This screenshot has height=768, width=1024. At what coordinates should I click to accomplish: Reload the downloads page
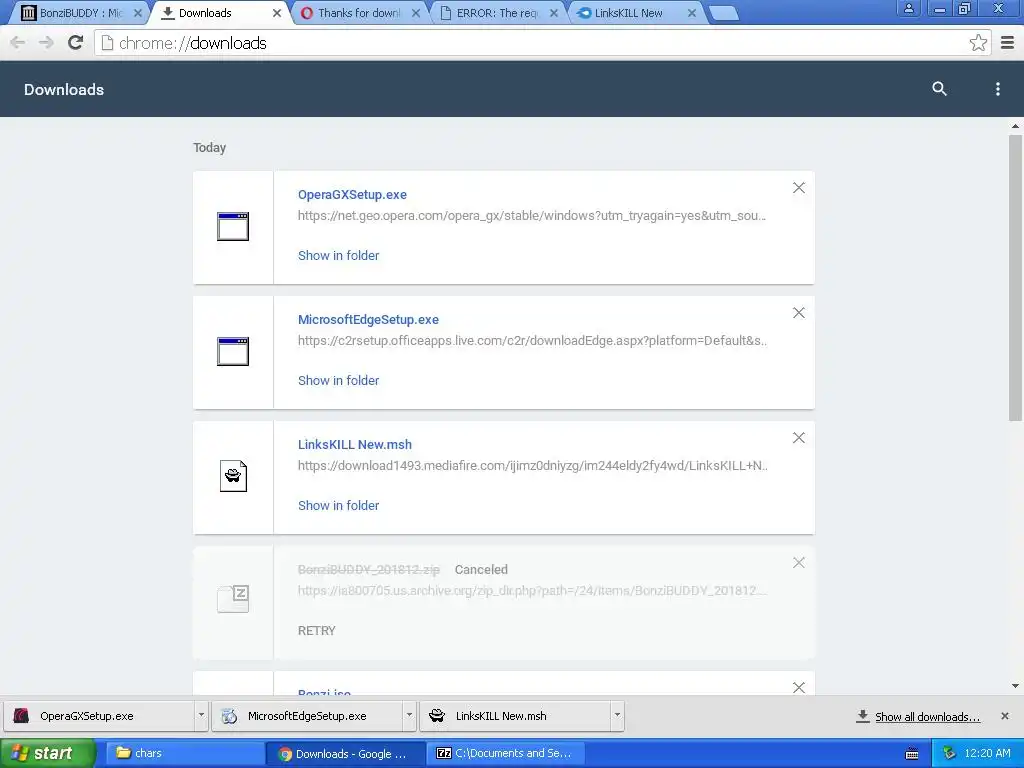[x=76, y=43]
